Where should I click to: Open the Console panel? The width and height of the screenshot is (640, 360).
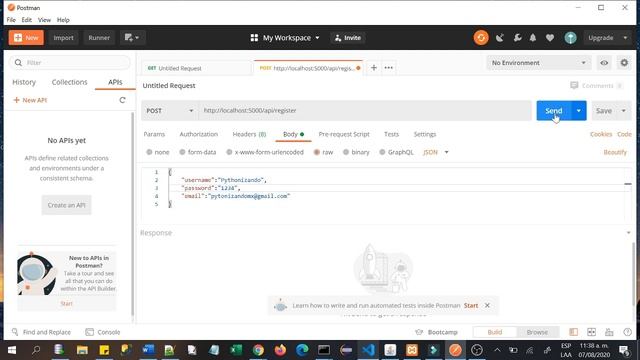coord(103,332)
